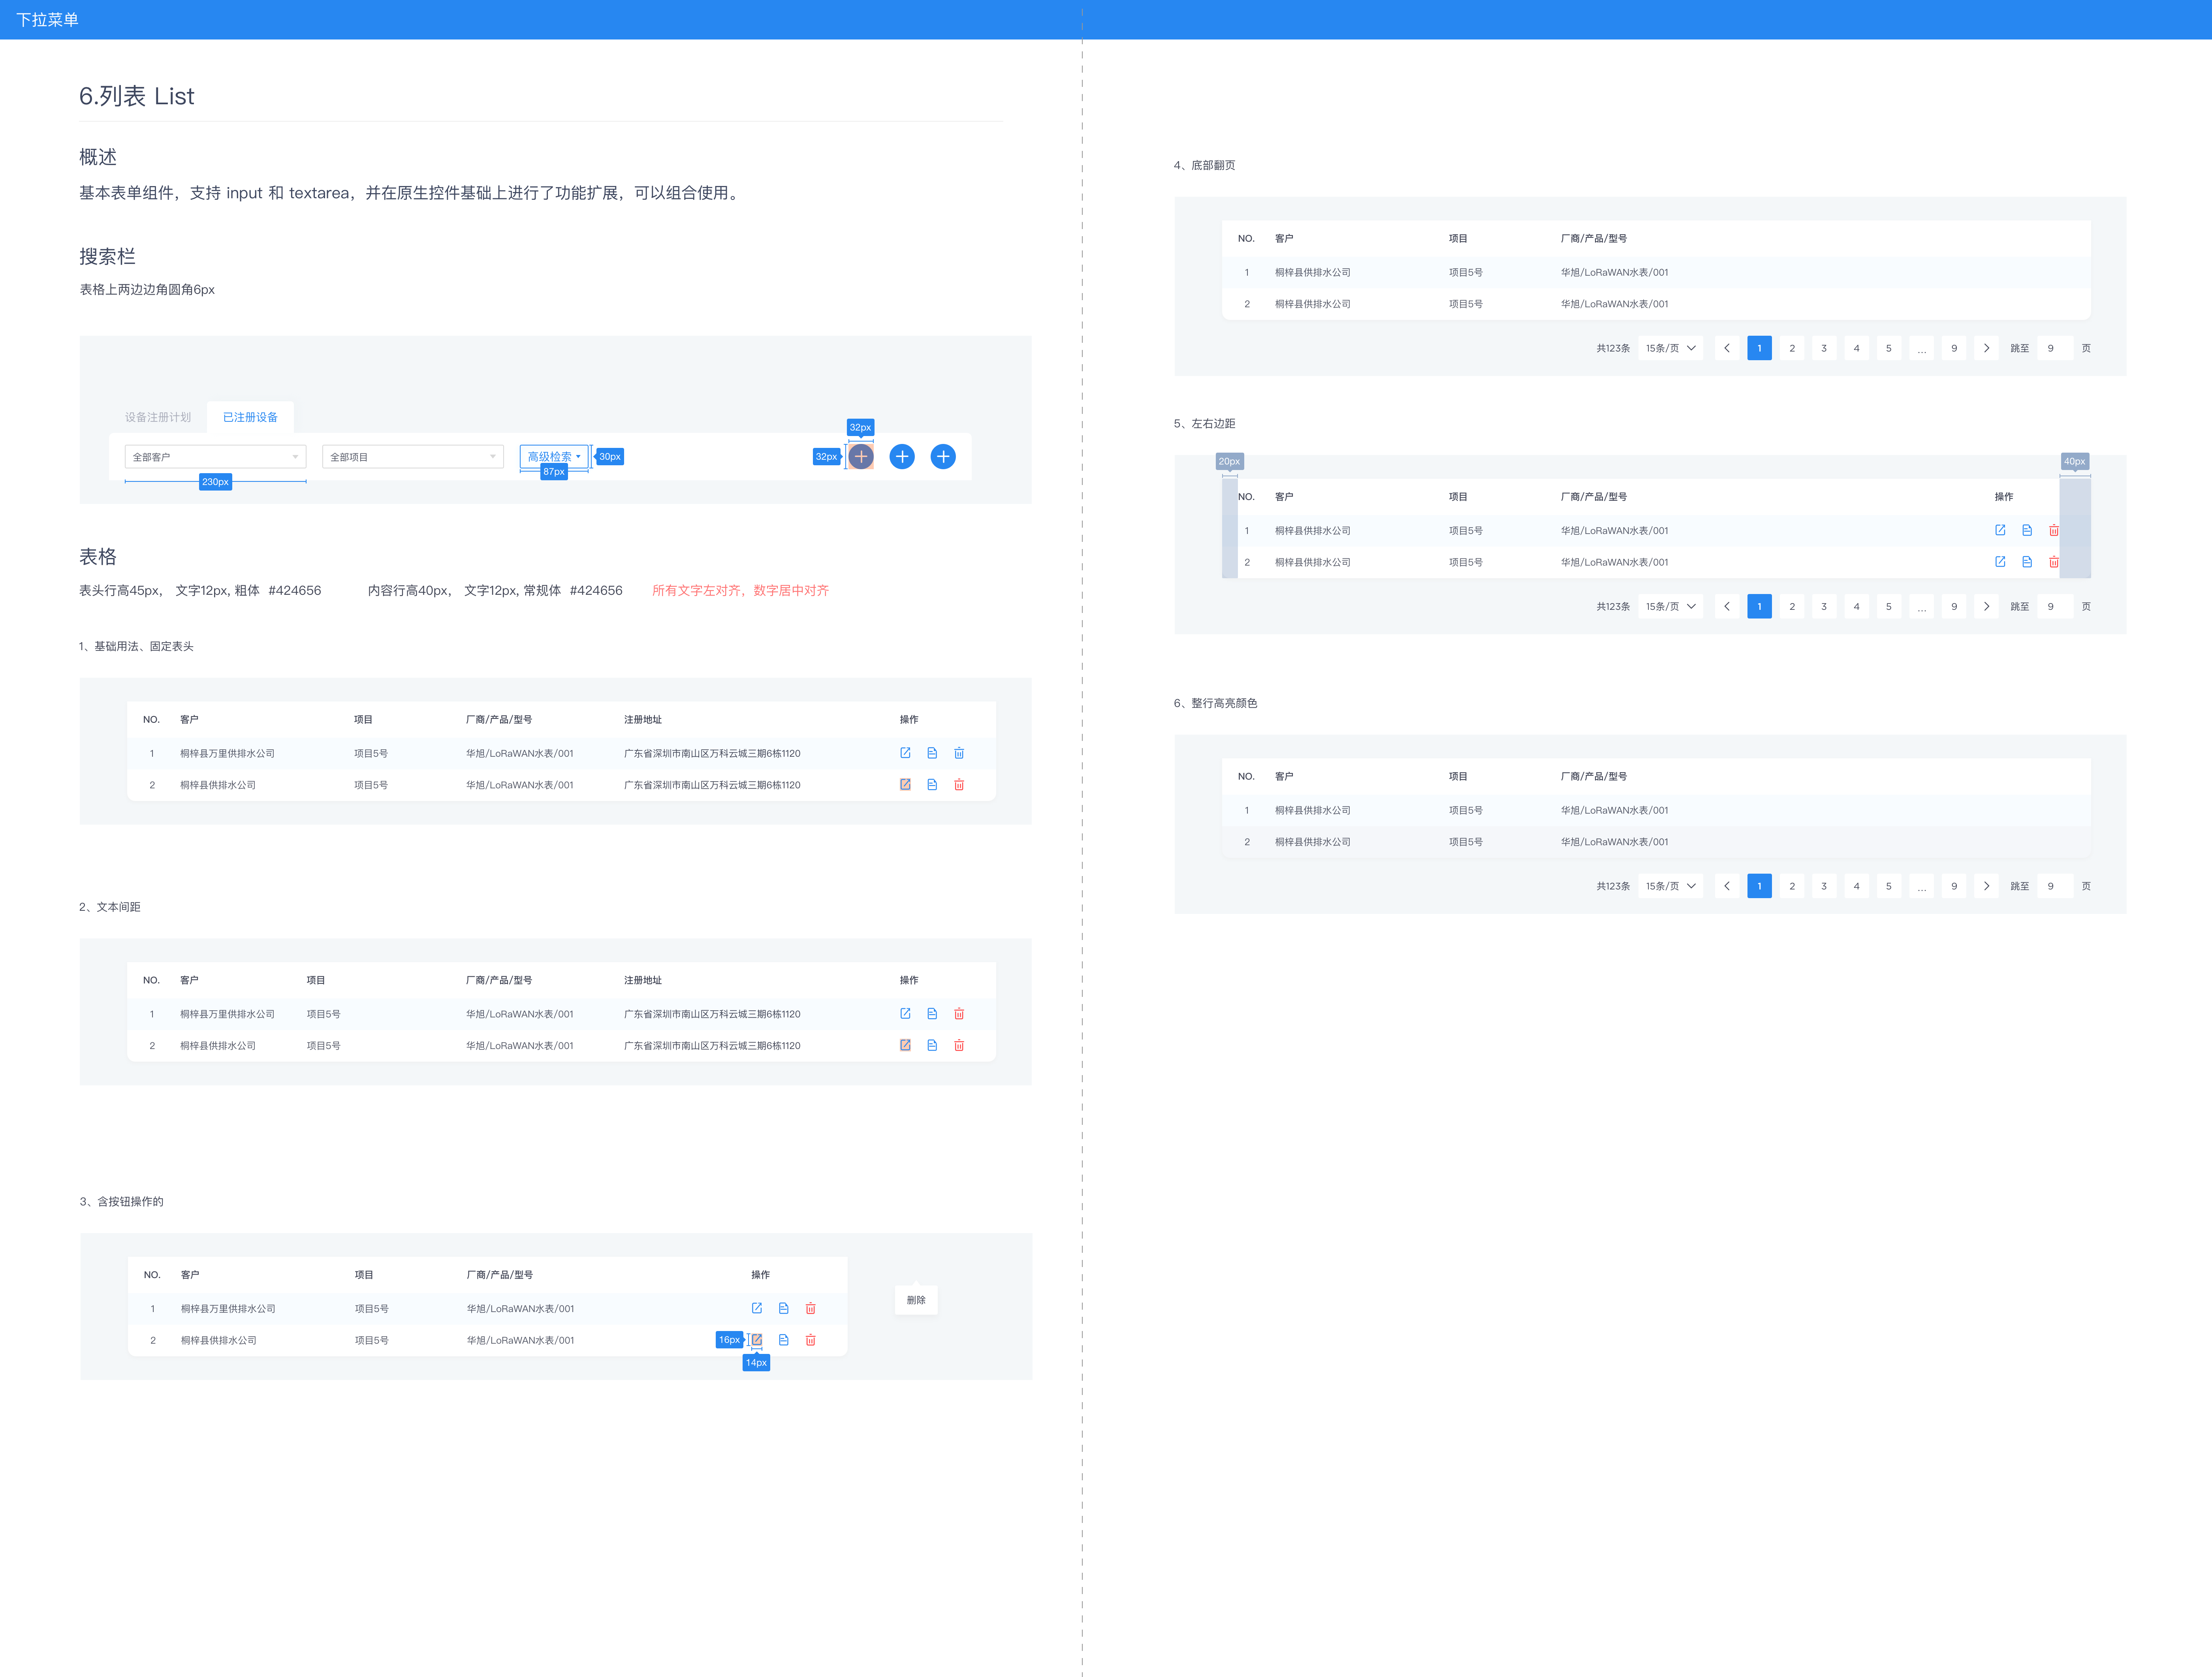2212x1677 pixels.
Task: Select page 2 in 底部翻页 pagination
Action: 1792,348
